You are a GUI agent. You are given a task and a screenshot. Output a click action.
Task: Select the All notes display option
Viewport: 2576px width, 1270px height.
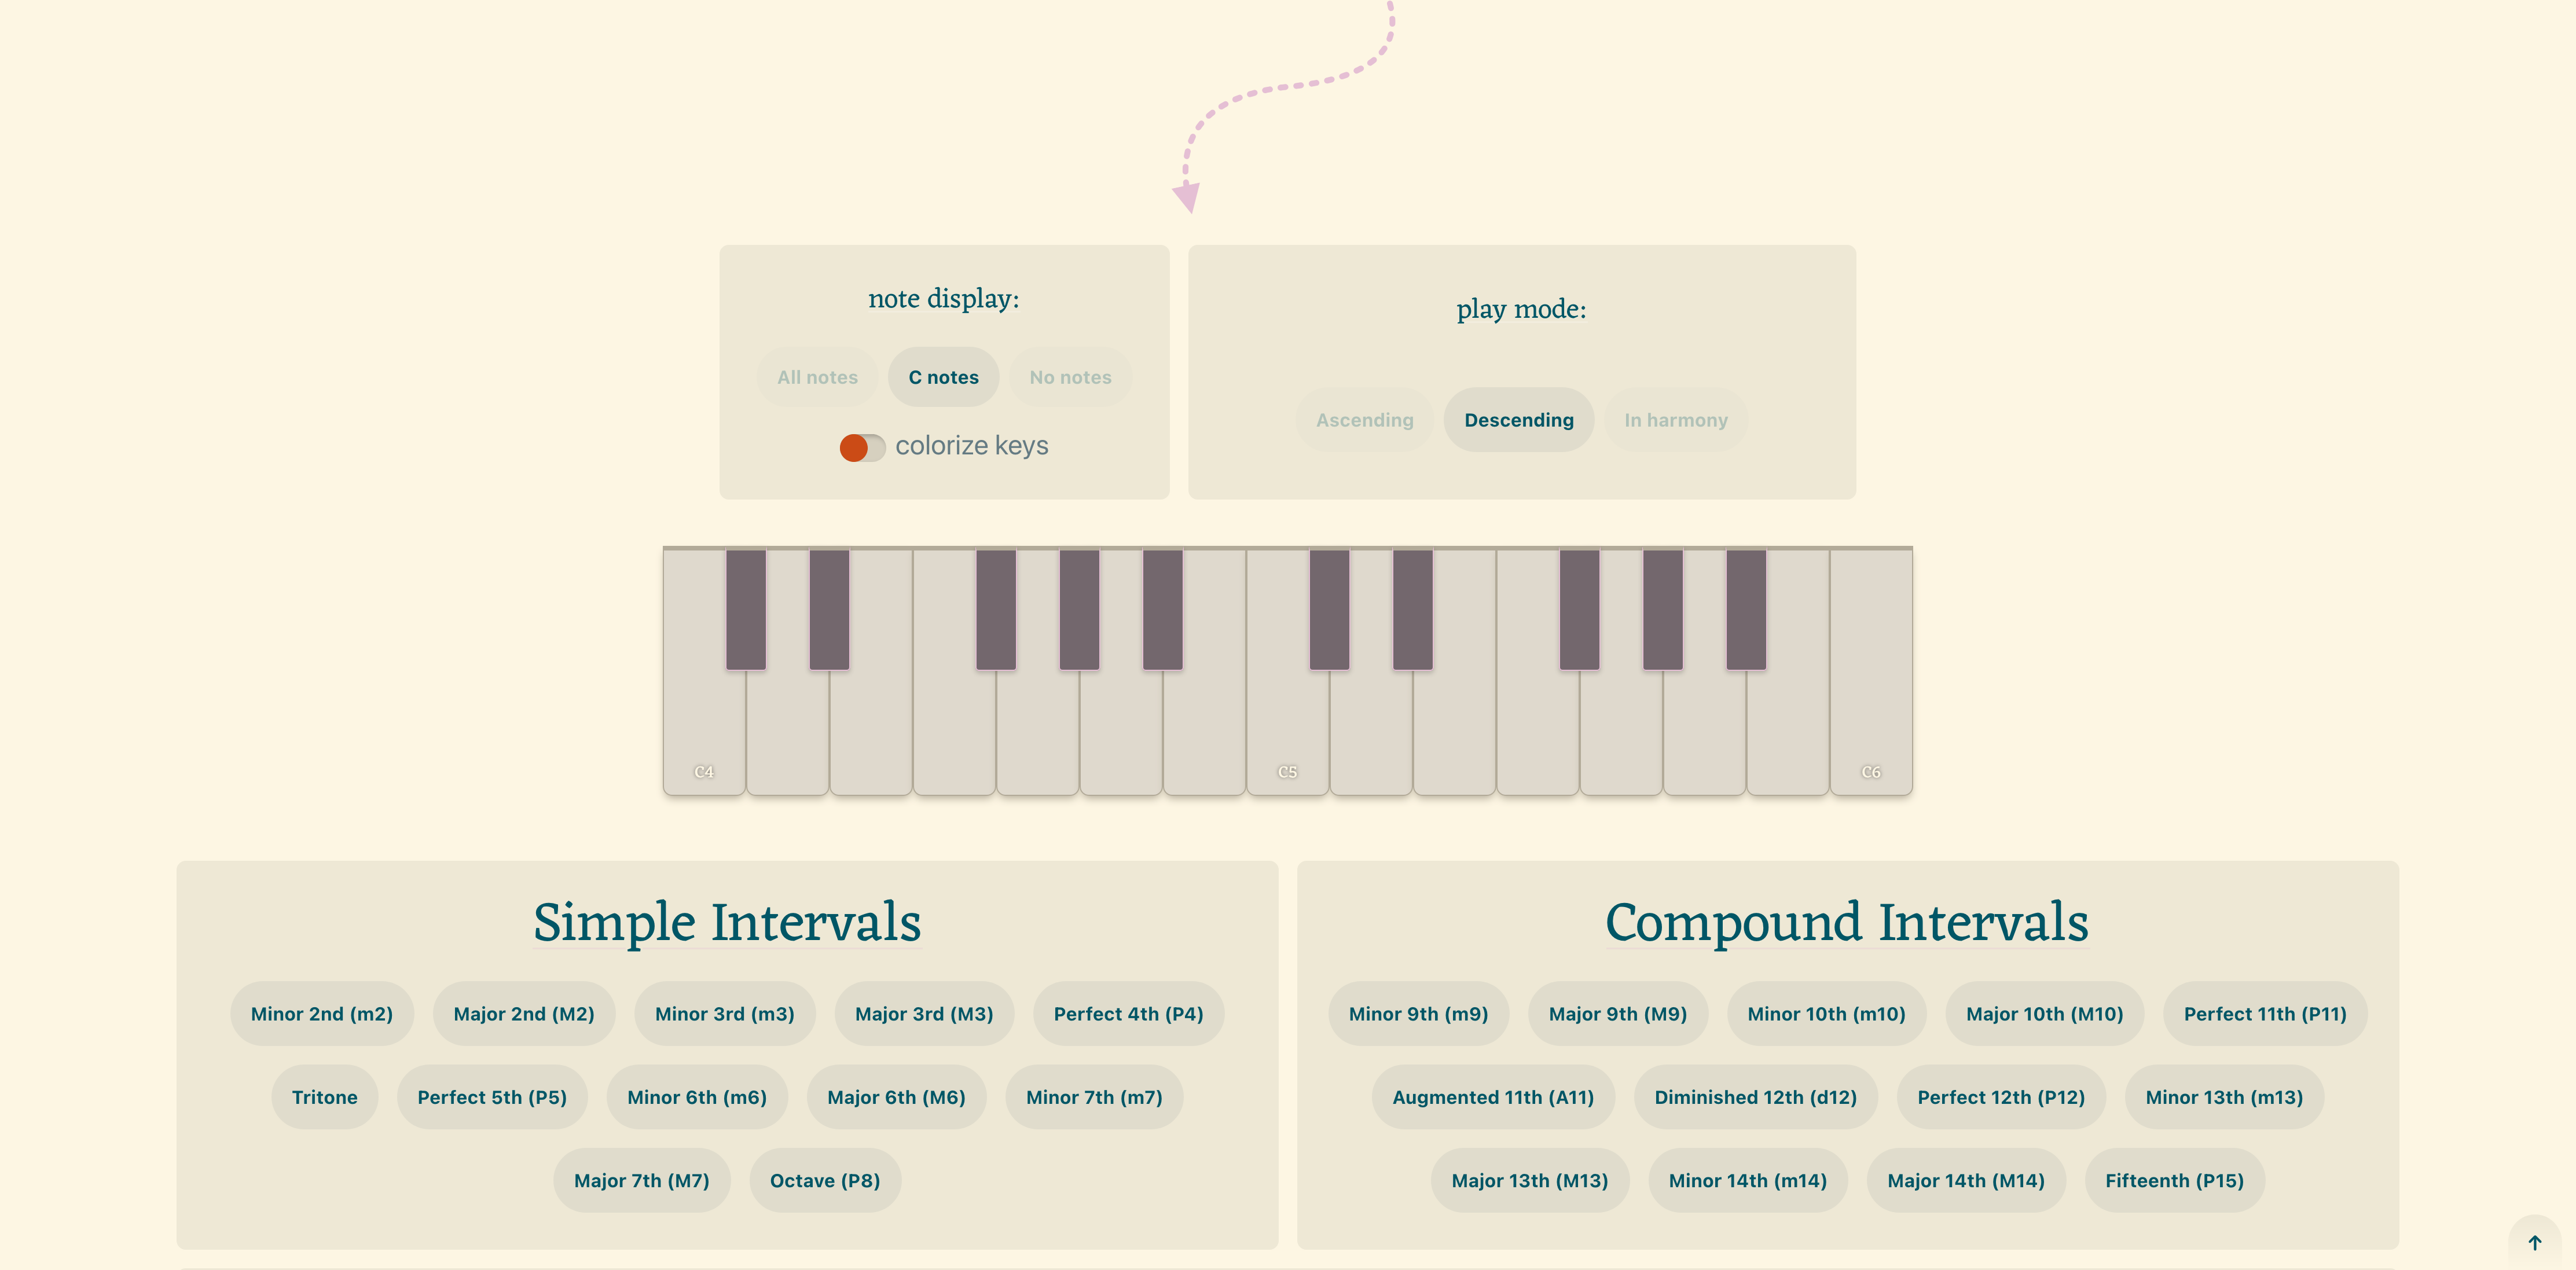(x=817, y=377)
